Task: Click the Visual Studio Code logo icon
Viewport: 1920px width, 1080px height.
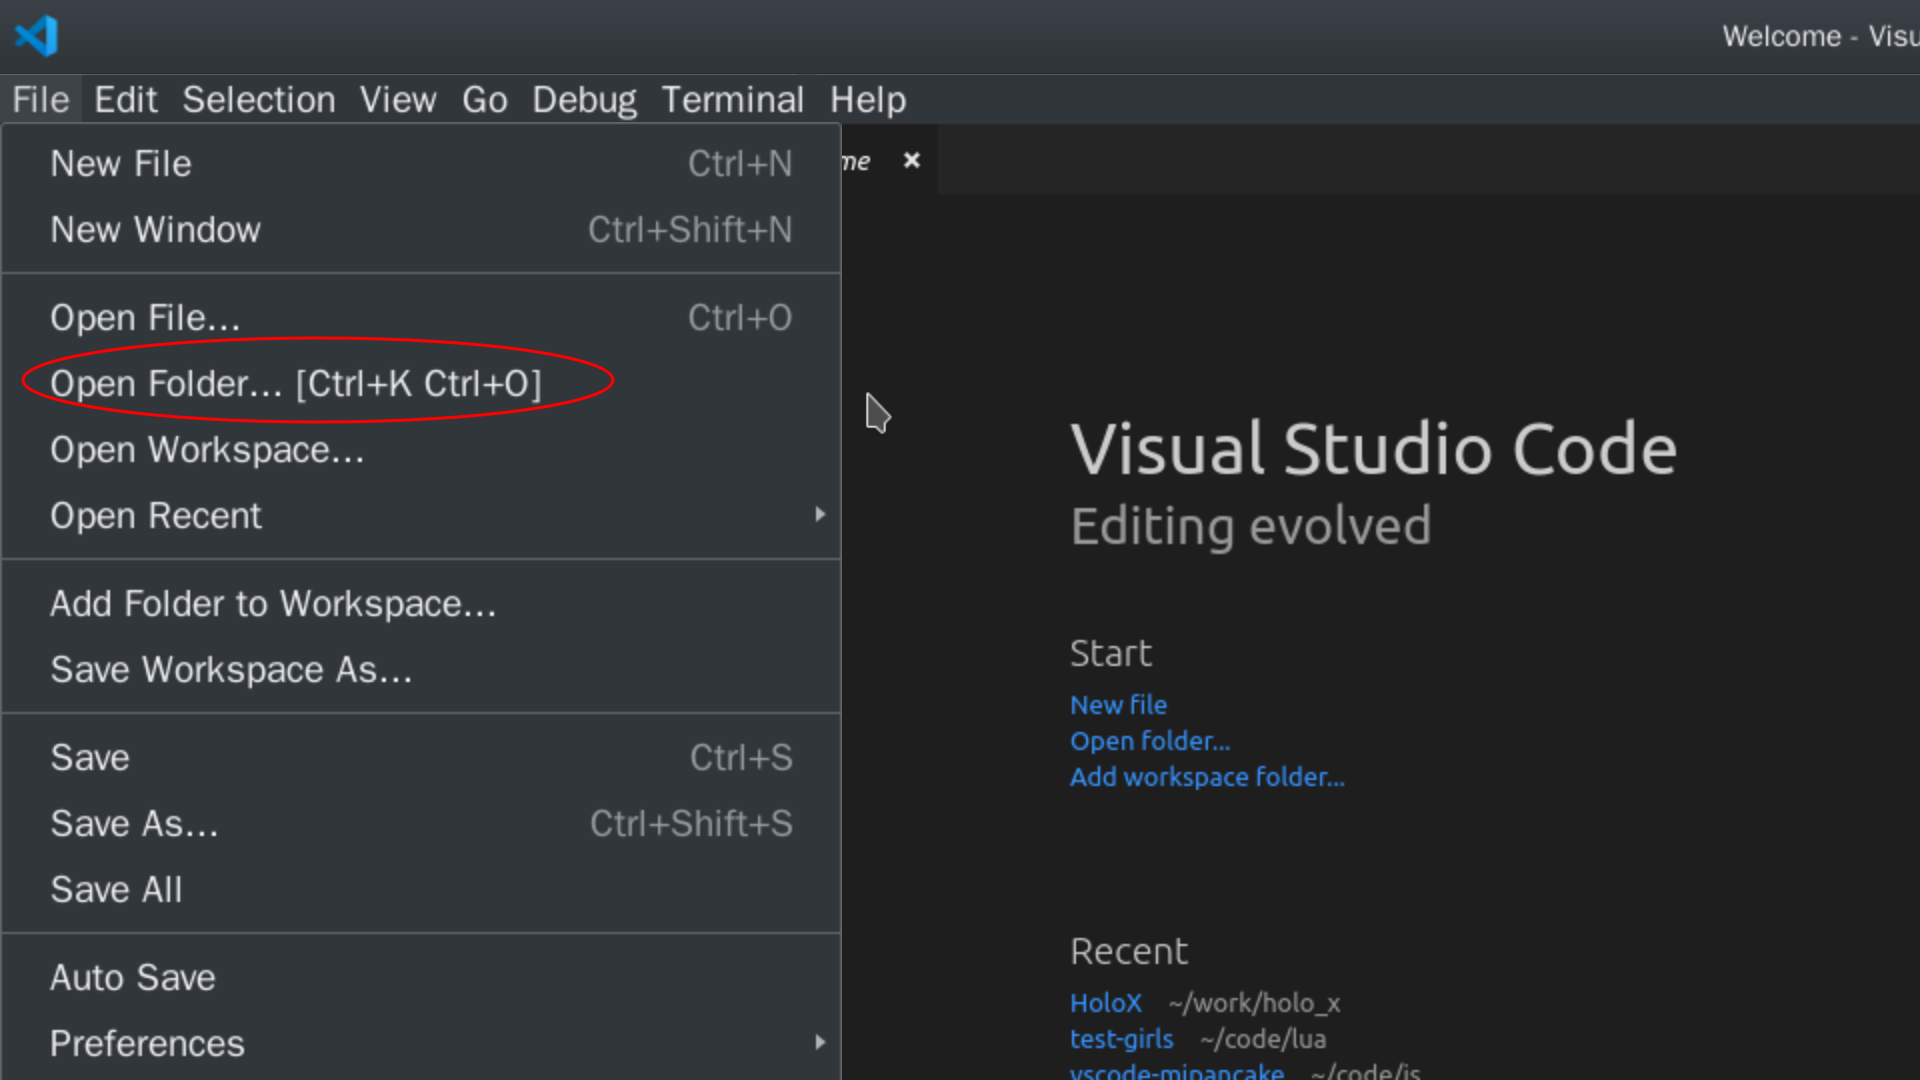Action: pos(36,36)
